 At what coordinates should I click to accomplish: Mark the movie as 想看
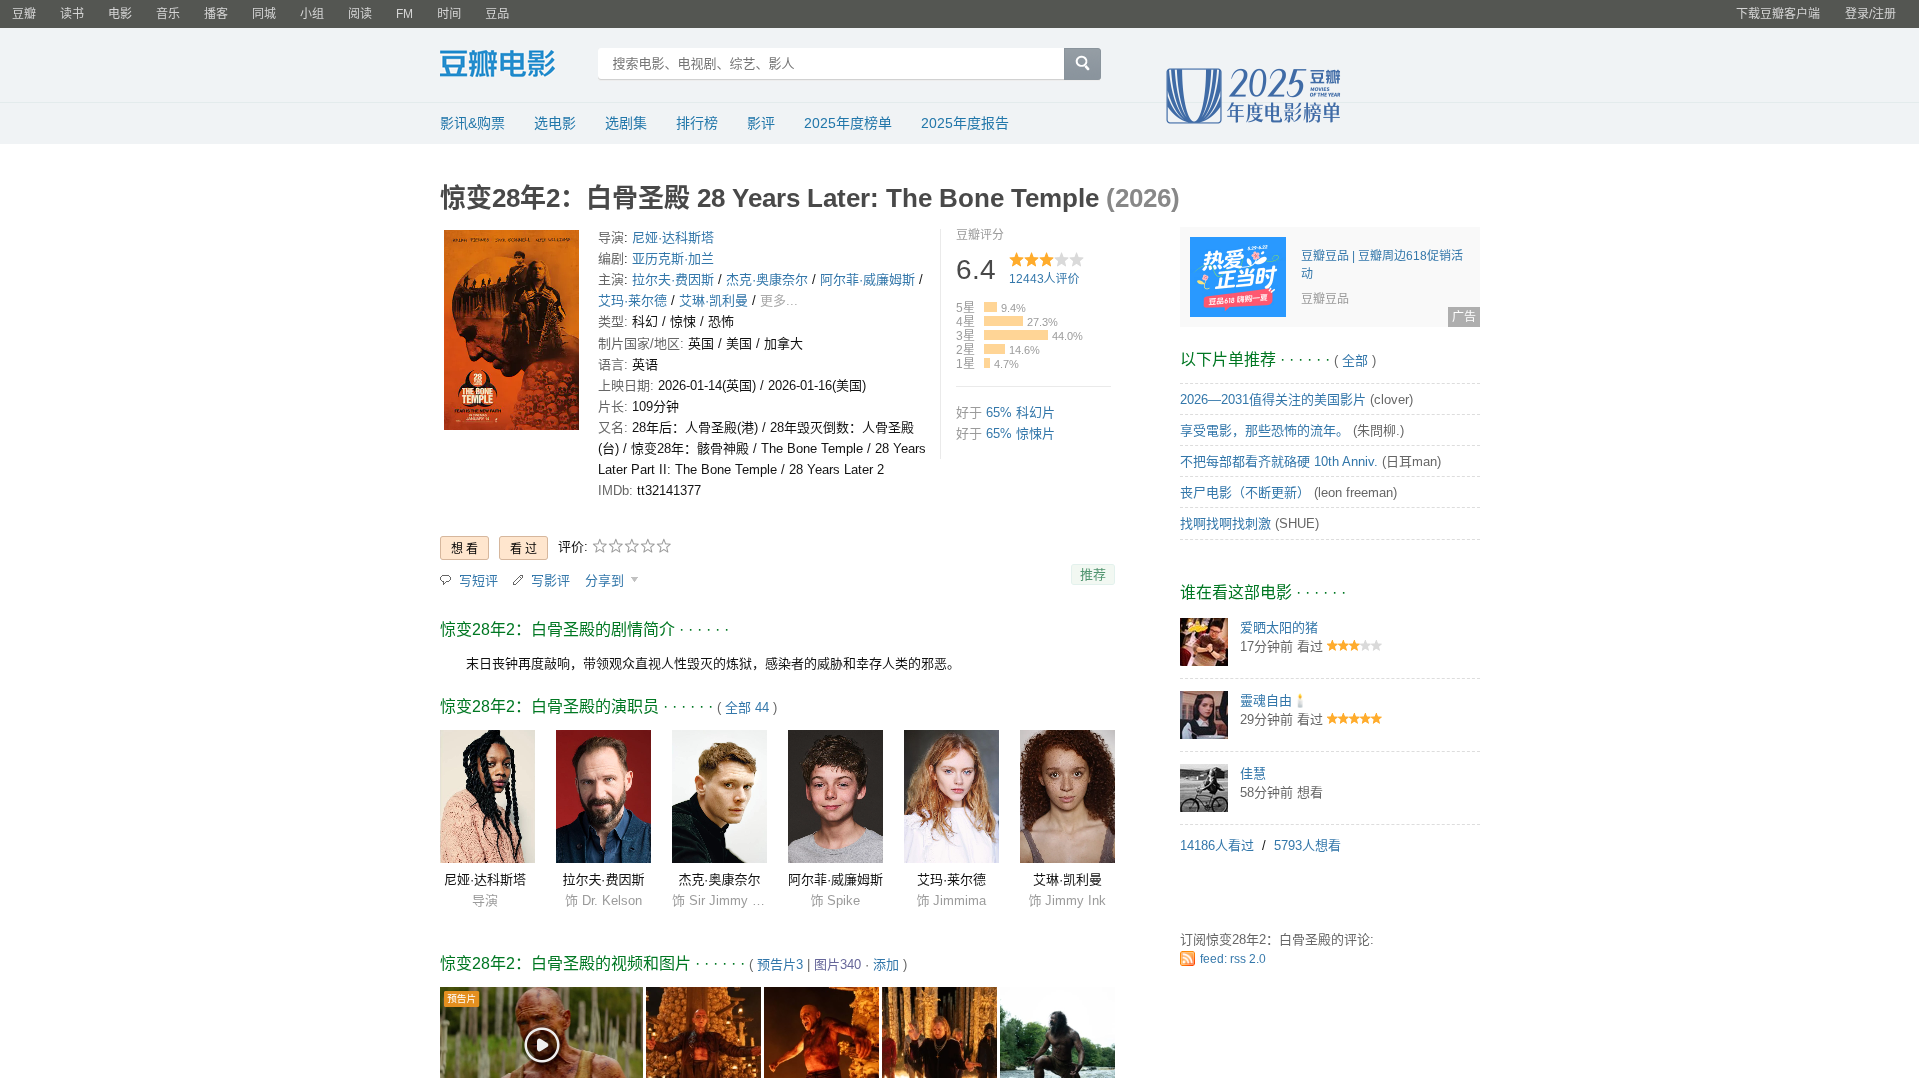464,548
